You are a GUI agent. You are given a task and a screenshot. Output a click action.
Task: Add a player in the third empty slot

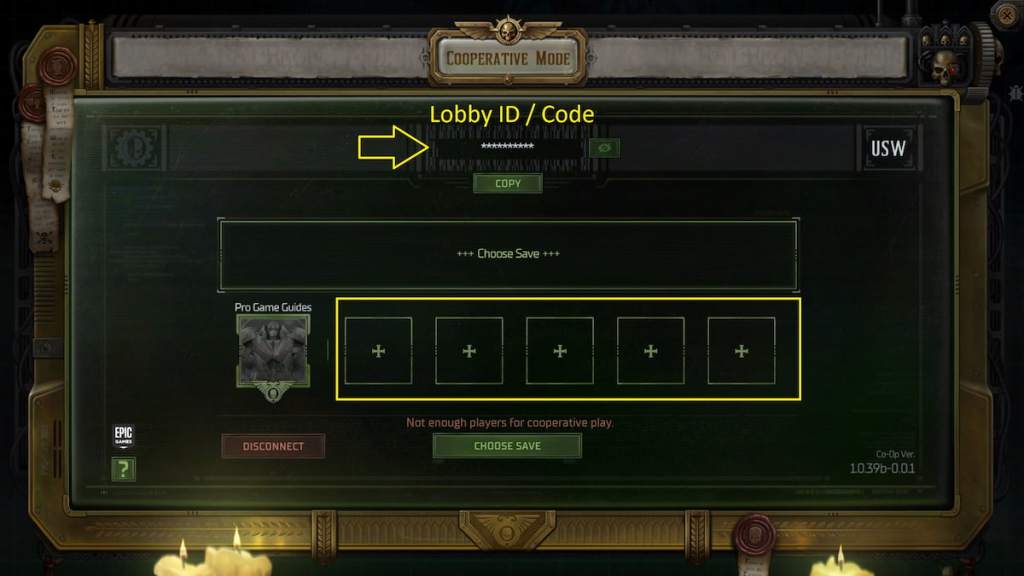[560, 351]
